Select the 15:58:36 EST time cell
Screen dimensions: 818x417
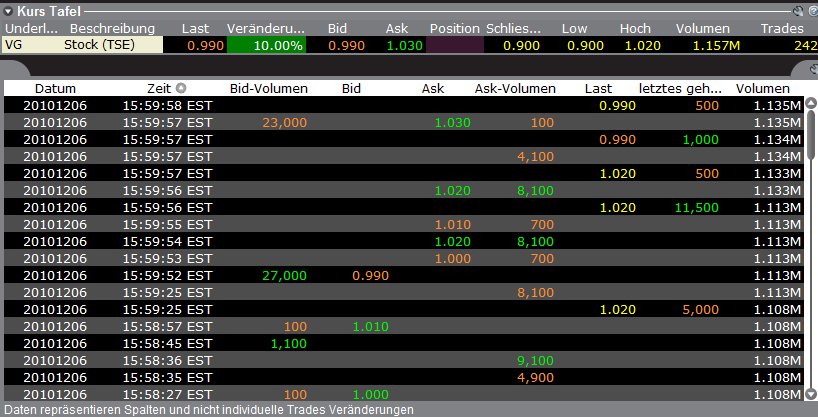(167, 361)
